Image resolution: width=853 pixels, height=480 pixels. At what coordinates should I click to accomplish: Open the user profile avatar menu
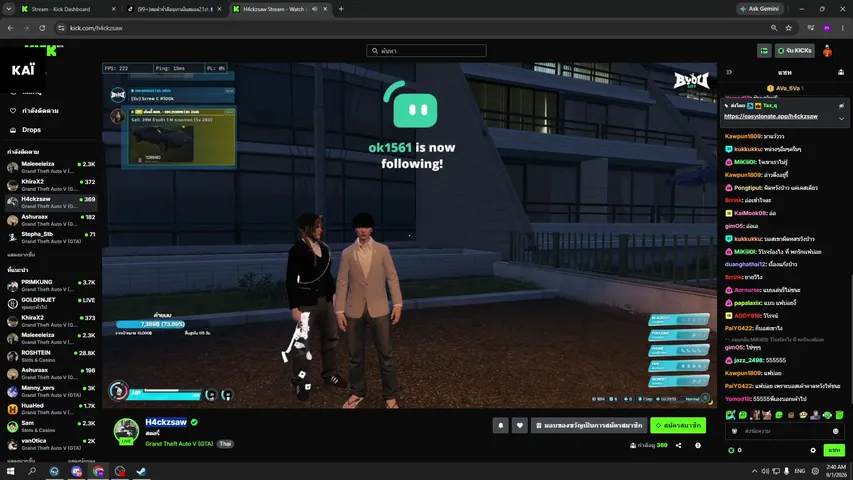pos(827,51)
